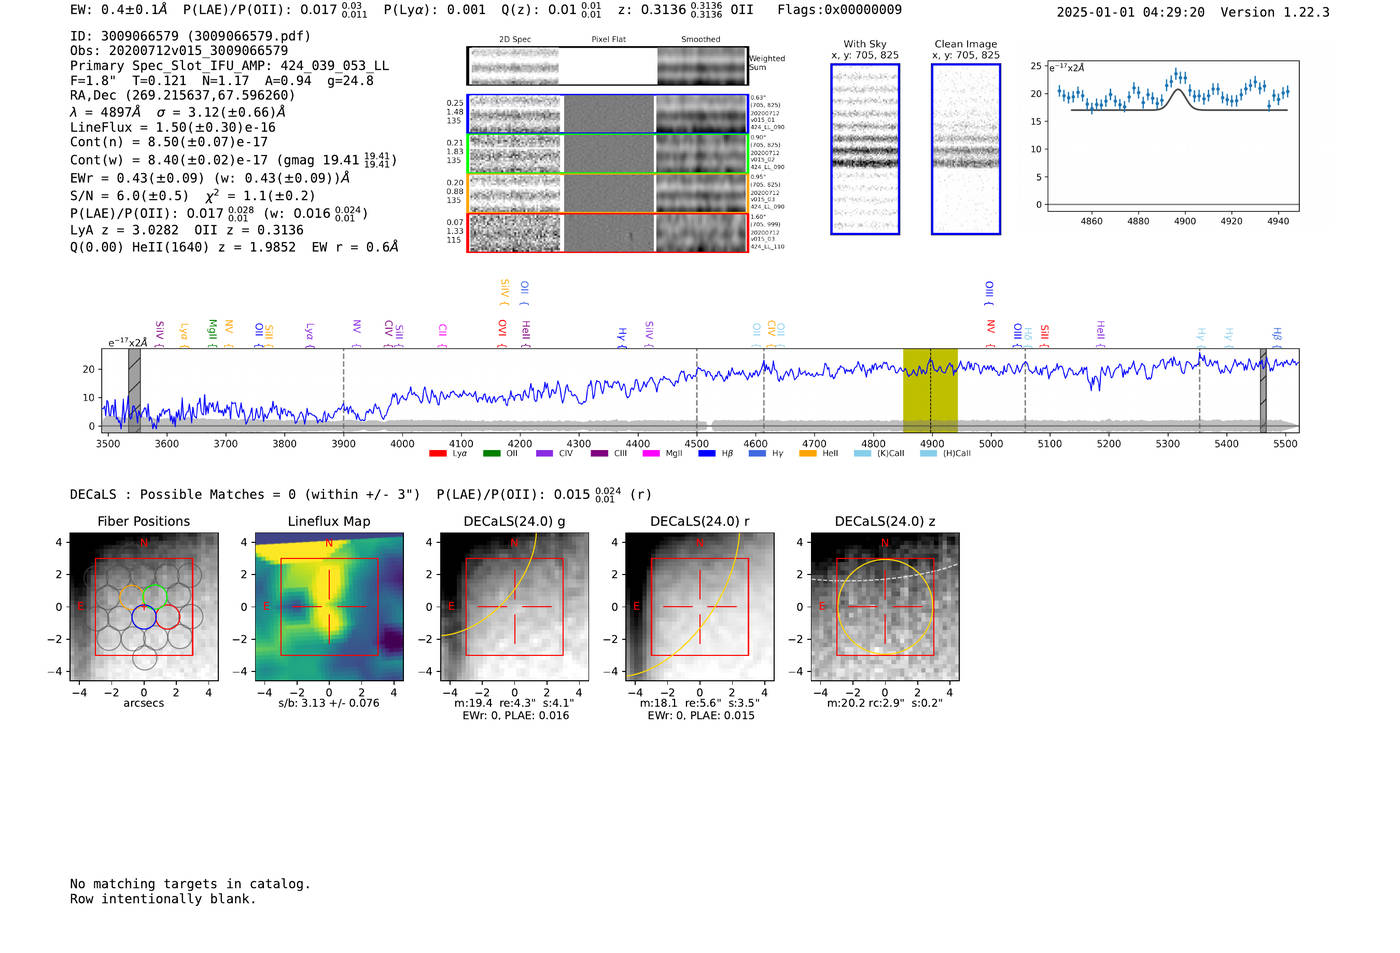Click the red fiber circle in Fiber Positions
1400x953 pixels.
coord(168,617)
